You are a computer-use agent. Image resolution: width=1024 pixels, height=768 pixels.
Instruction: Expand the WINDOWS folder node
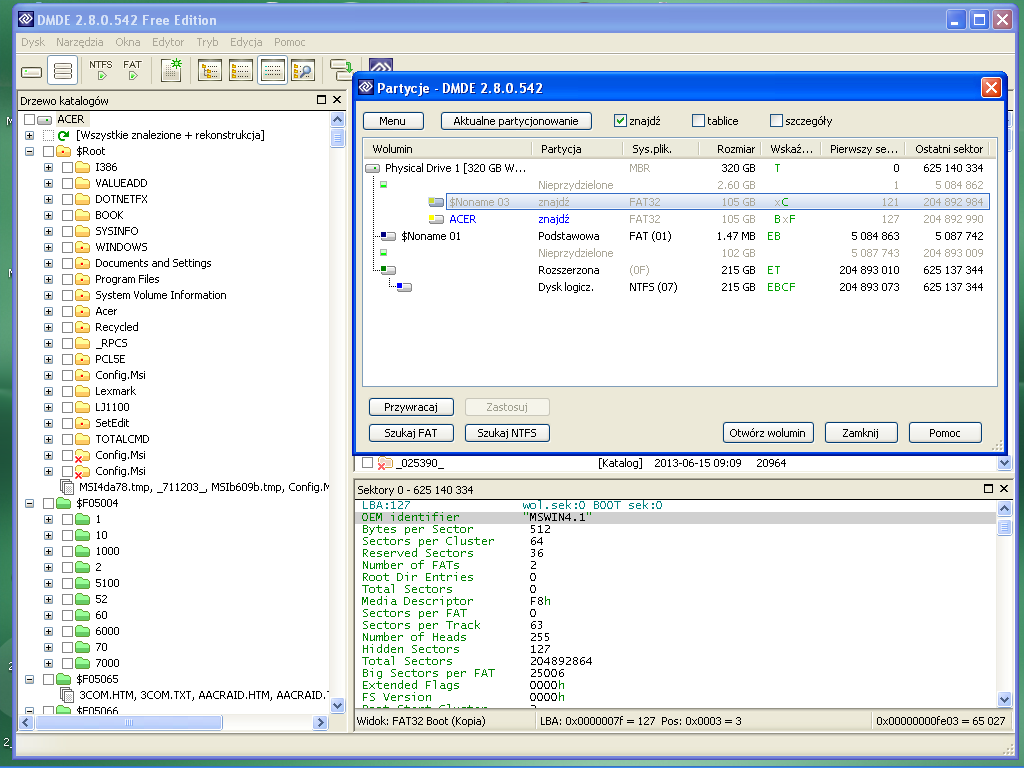(x=48, y=248)
